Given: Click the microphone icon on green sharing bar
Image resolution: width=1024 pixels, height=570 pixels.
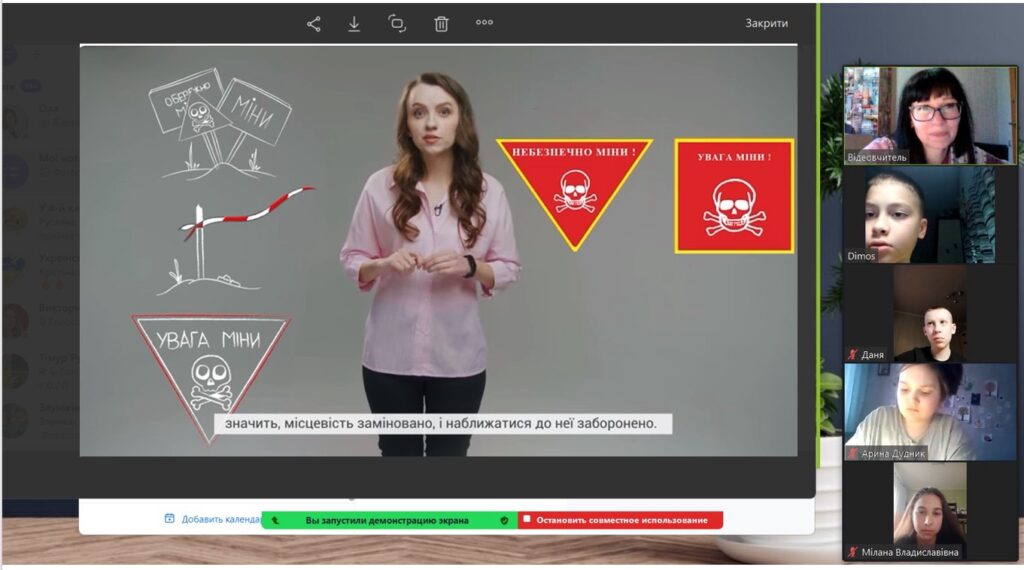Looking at the screenshot, I should (x=275, y=520).
